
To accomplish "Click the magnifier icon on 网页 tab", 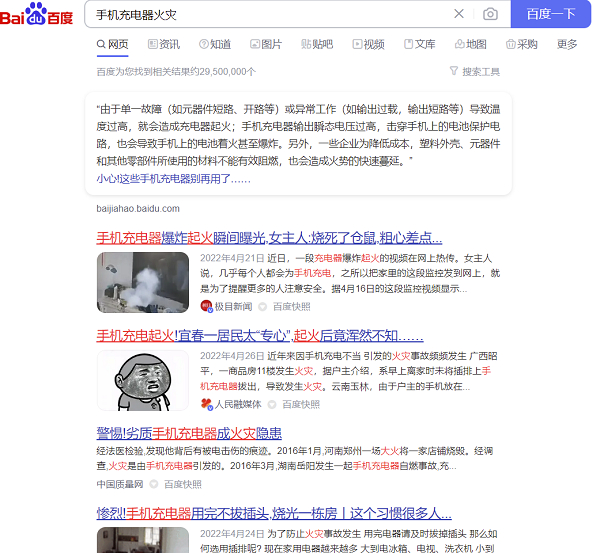I will click(x=101, y=44).
